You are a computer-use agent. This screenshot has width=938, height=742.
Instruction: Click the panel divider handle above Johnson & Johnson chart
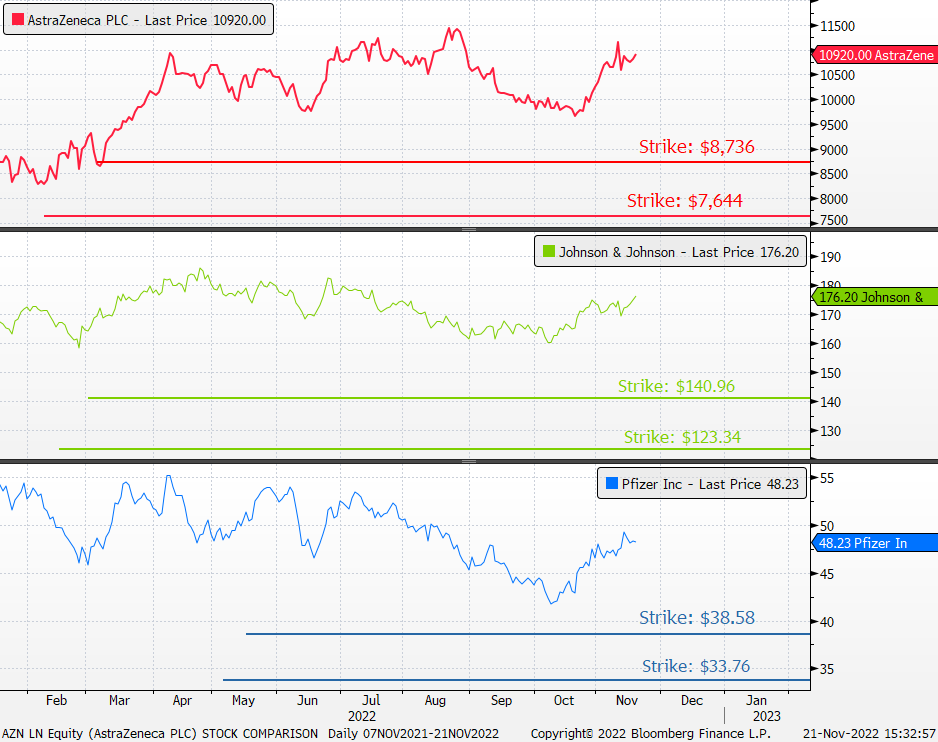pos(469,229)
